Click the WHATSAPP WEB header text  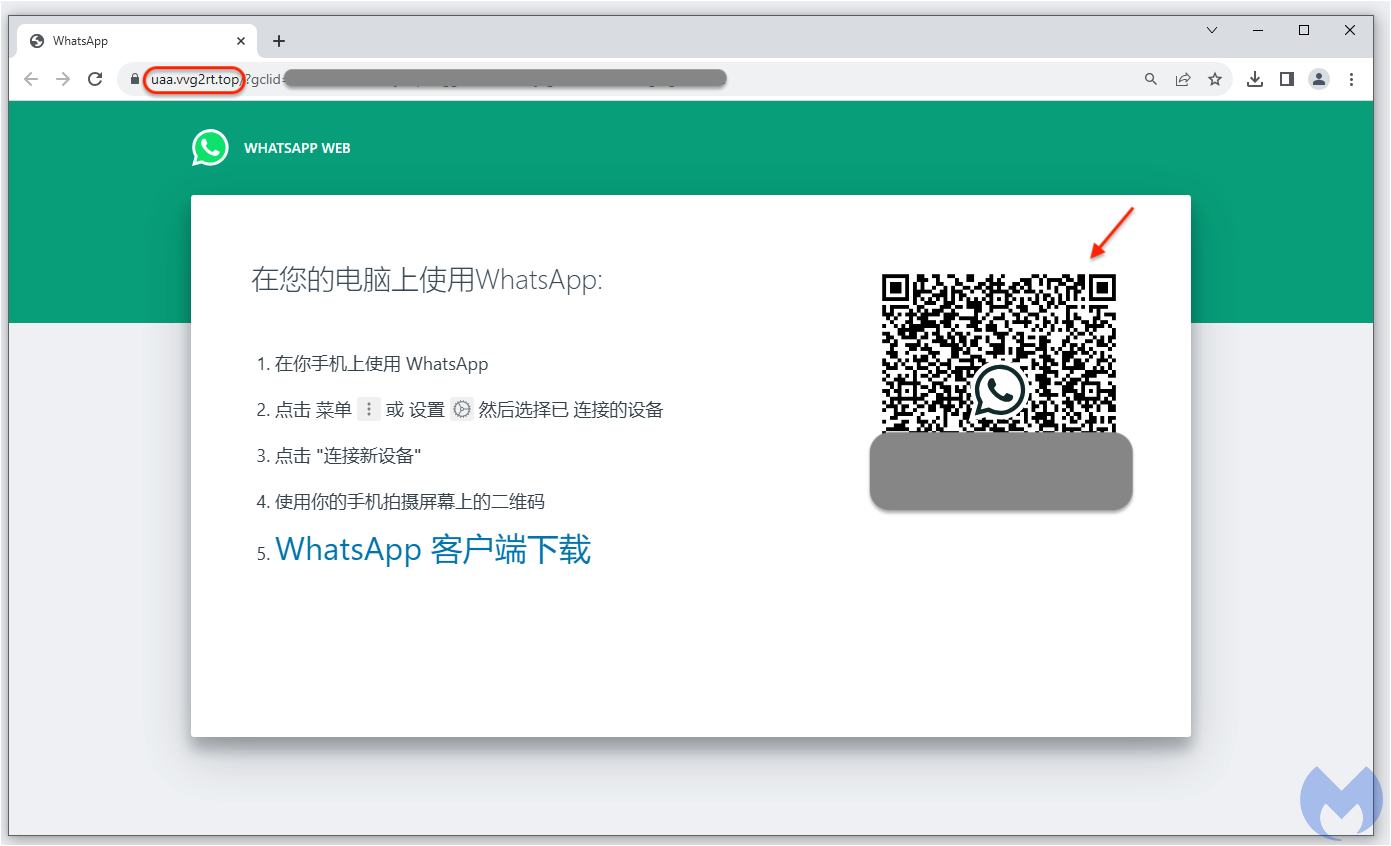(297, 148)
